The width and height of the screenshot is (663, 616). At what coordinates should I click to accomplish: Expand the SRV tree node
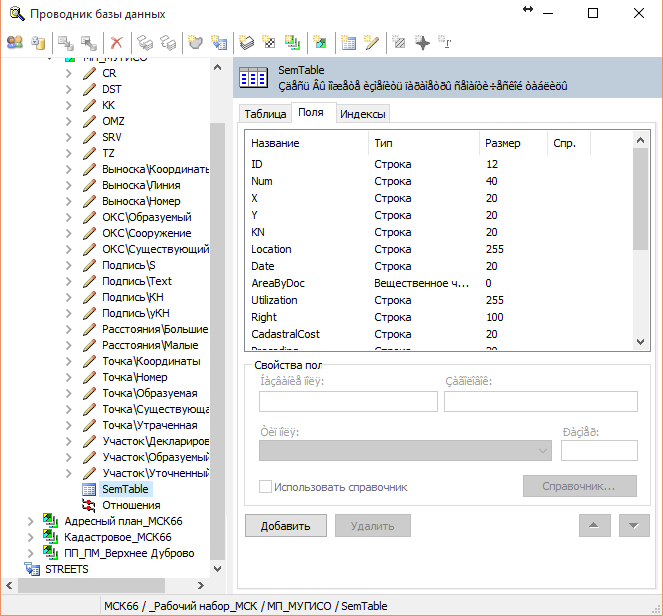tap(68, 137)
